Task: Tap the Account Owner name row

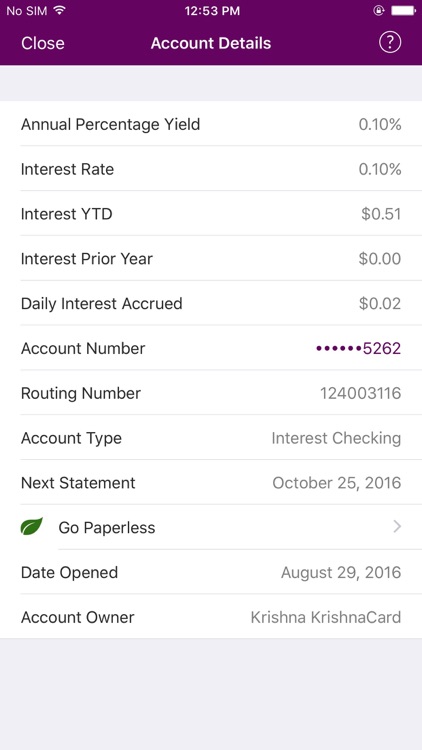Action: point(211,617)
